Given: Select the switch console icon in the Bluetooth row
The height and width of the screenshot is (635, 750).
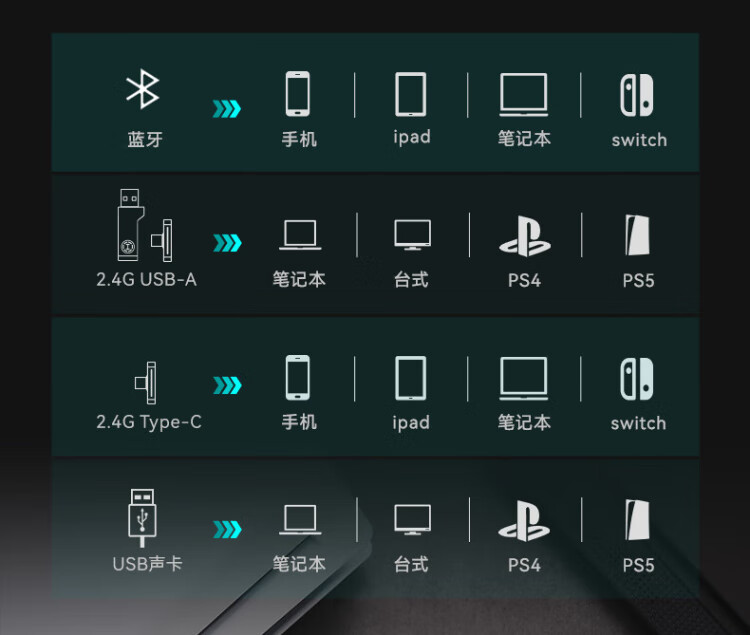Looking at the screenshot, I should 637,95.
